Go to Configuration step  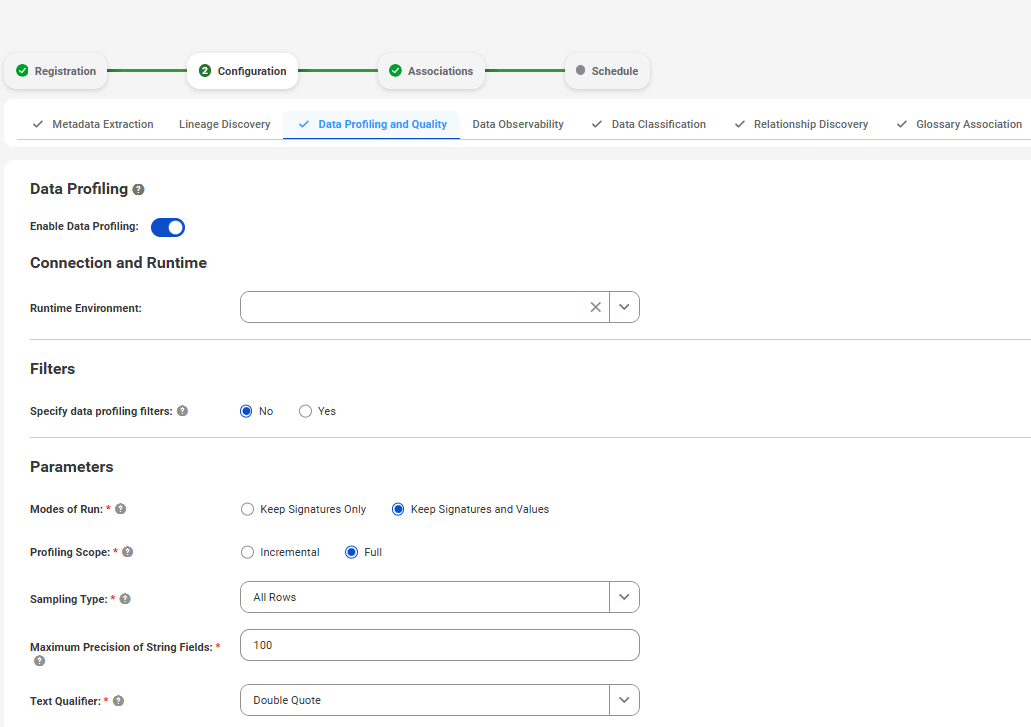pyautogui.click(x=243, y=71)
